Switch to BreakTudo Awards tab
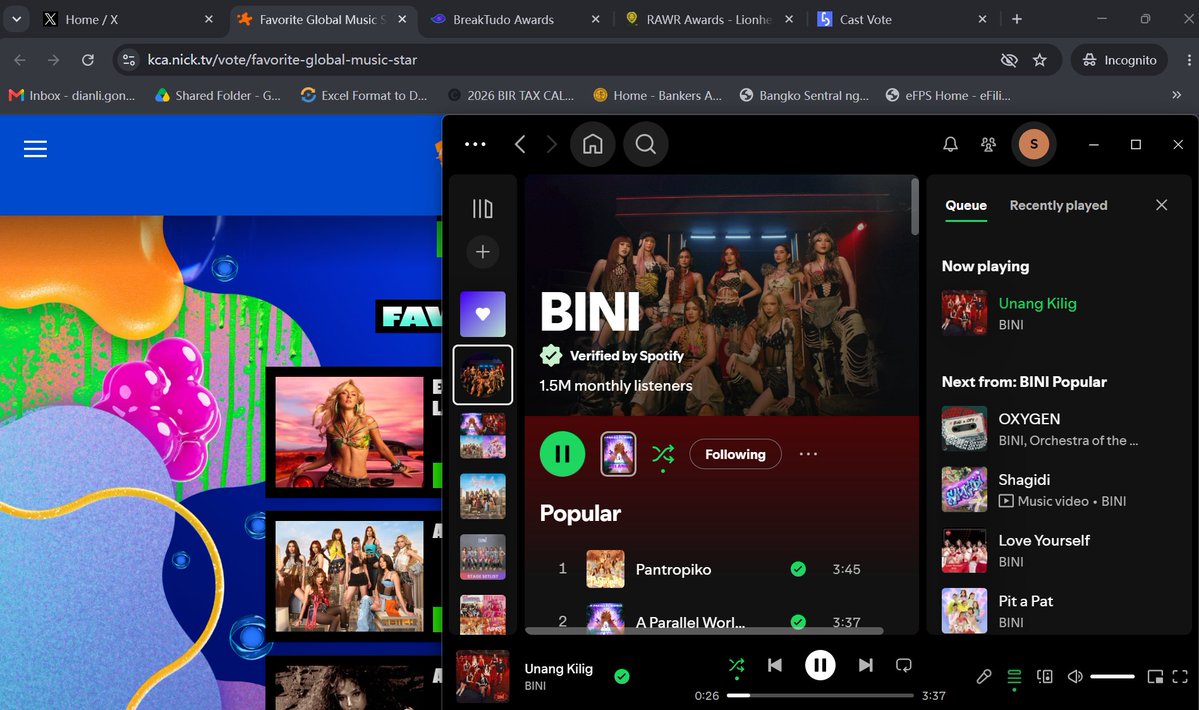The image size is (1199, 710). tap(514, 19)
